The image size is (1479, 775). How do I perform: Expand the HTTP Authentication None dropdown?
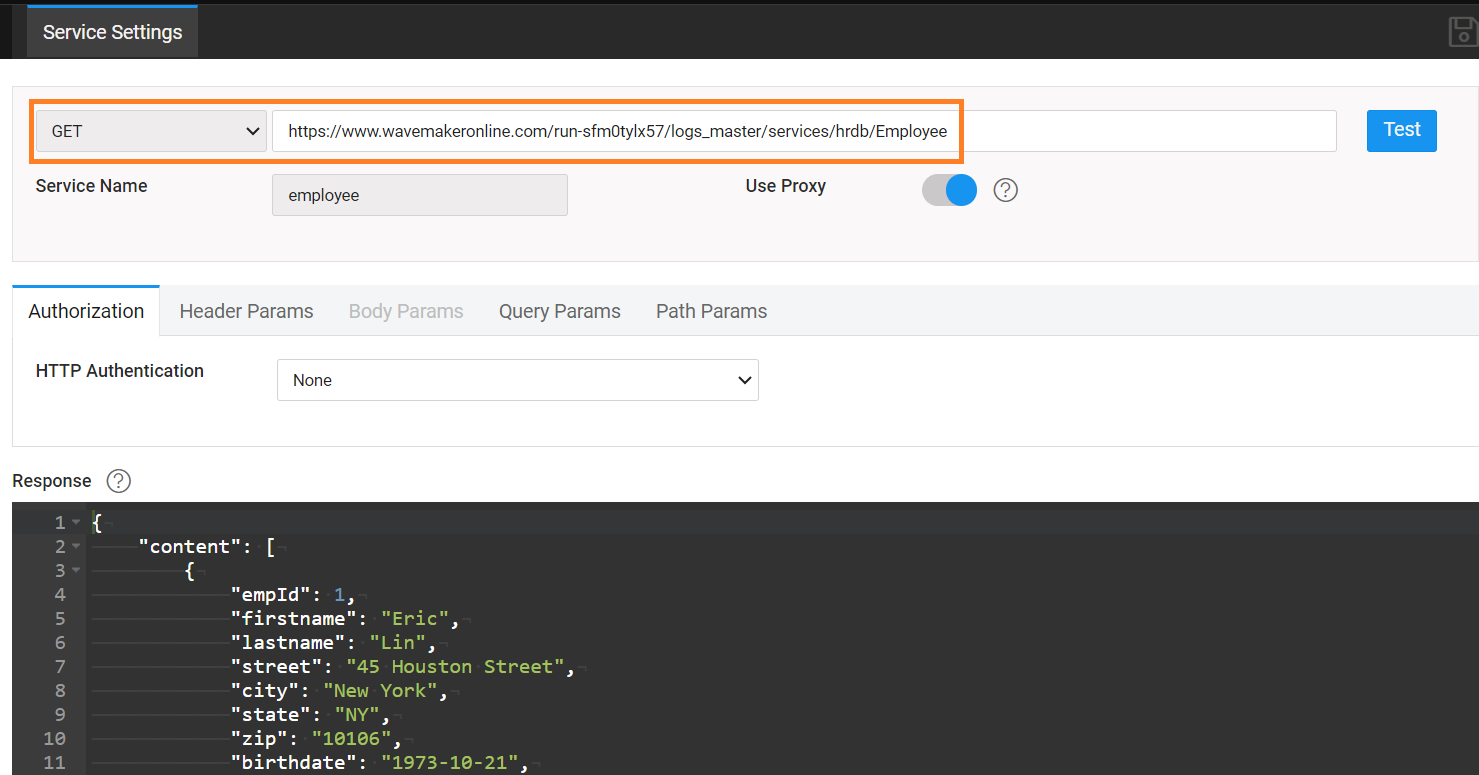[x=517, y=380]
